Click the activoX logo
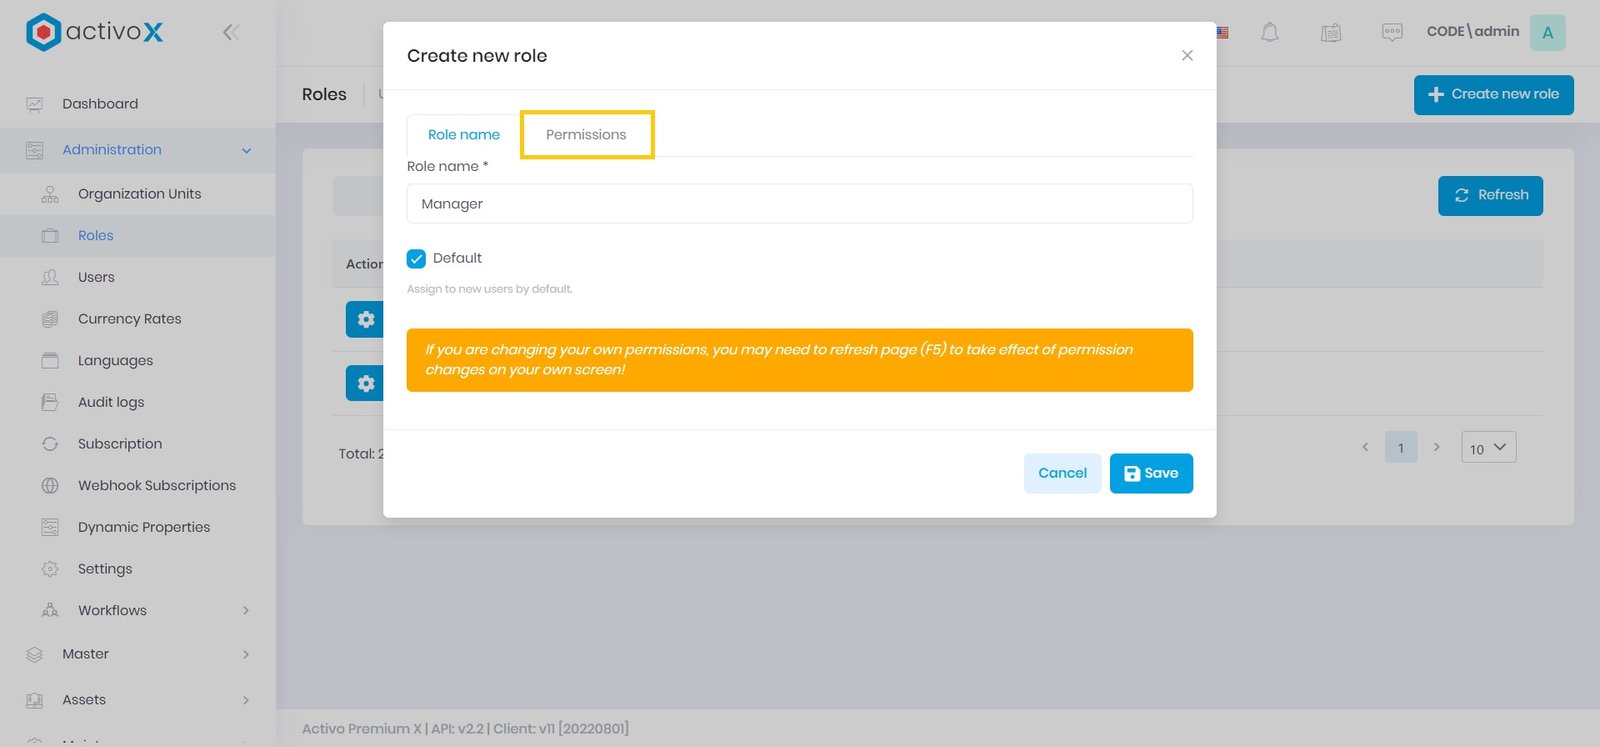The width and height of the screenshot is (1600, 747). coord(94,32)
